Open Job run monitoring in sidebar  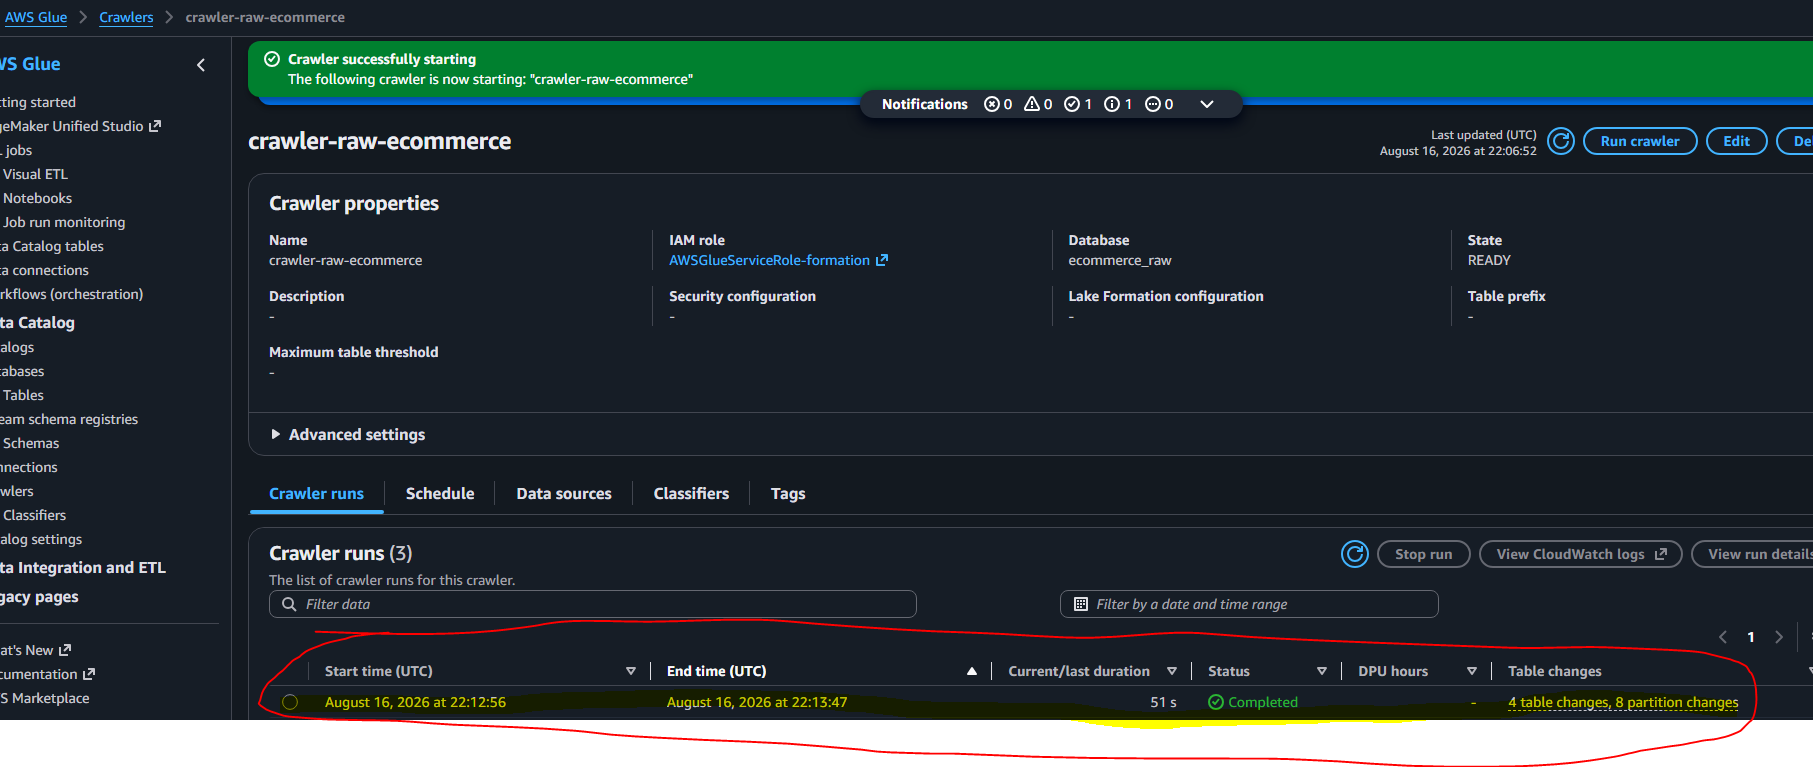tap(64, 222)
